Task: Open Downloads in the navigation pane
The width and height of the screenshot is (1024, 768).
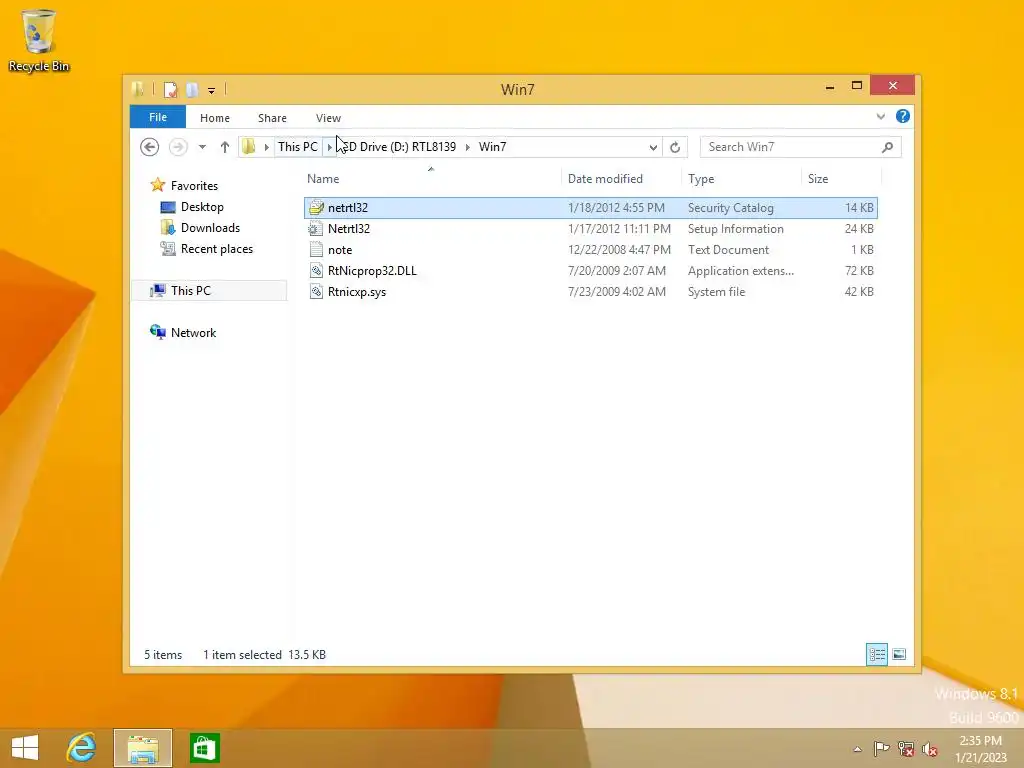Action: (x=210, y=227)
